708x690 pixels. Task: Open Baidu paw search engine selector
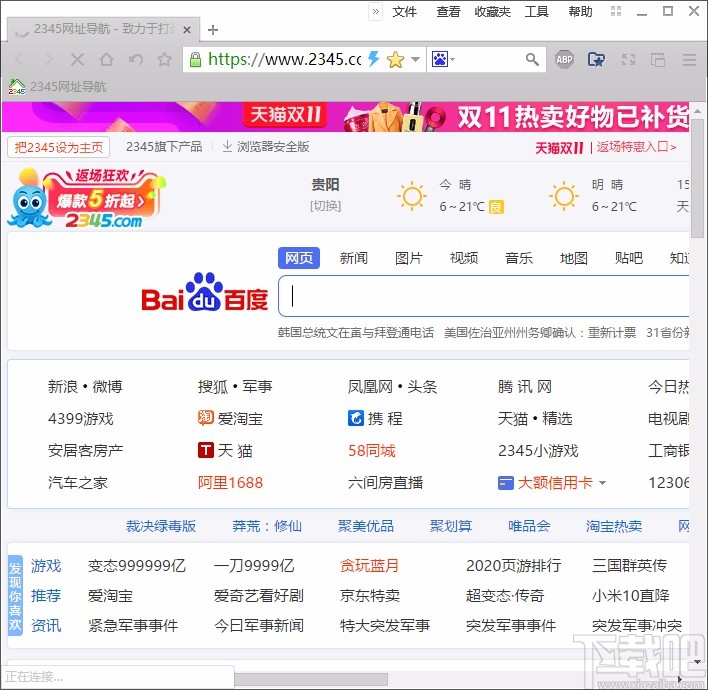pyautogui.click(x=443, y=59)
